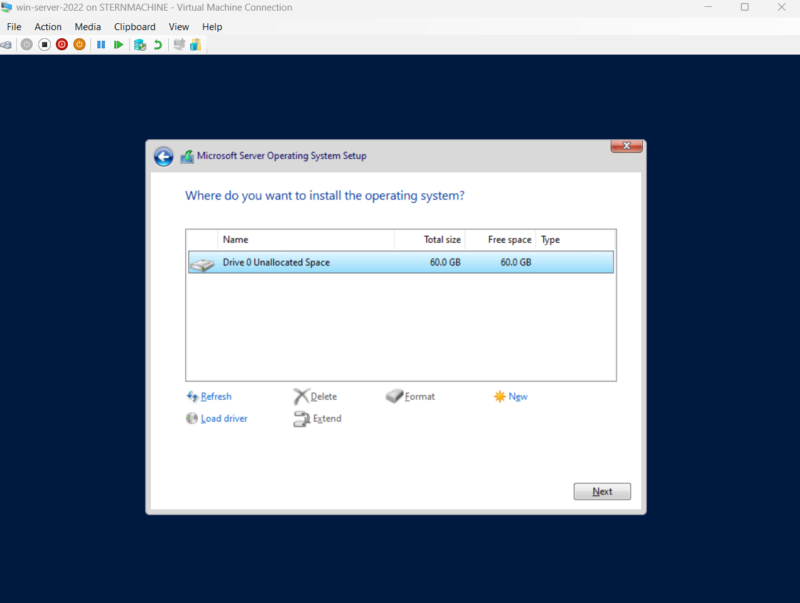Screen dimensions: 800x603
Task: Open the Action menu
Action: (x=48, y=27)
